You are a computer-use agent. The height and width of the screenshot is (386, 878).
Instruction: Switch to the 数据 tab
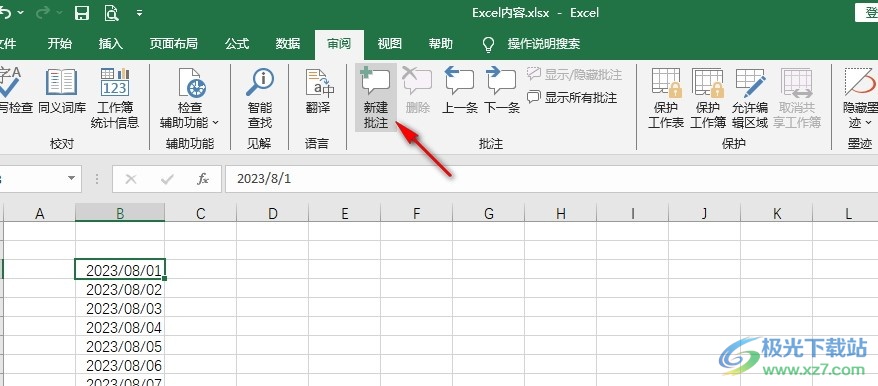(x=288, y=44)
